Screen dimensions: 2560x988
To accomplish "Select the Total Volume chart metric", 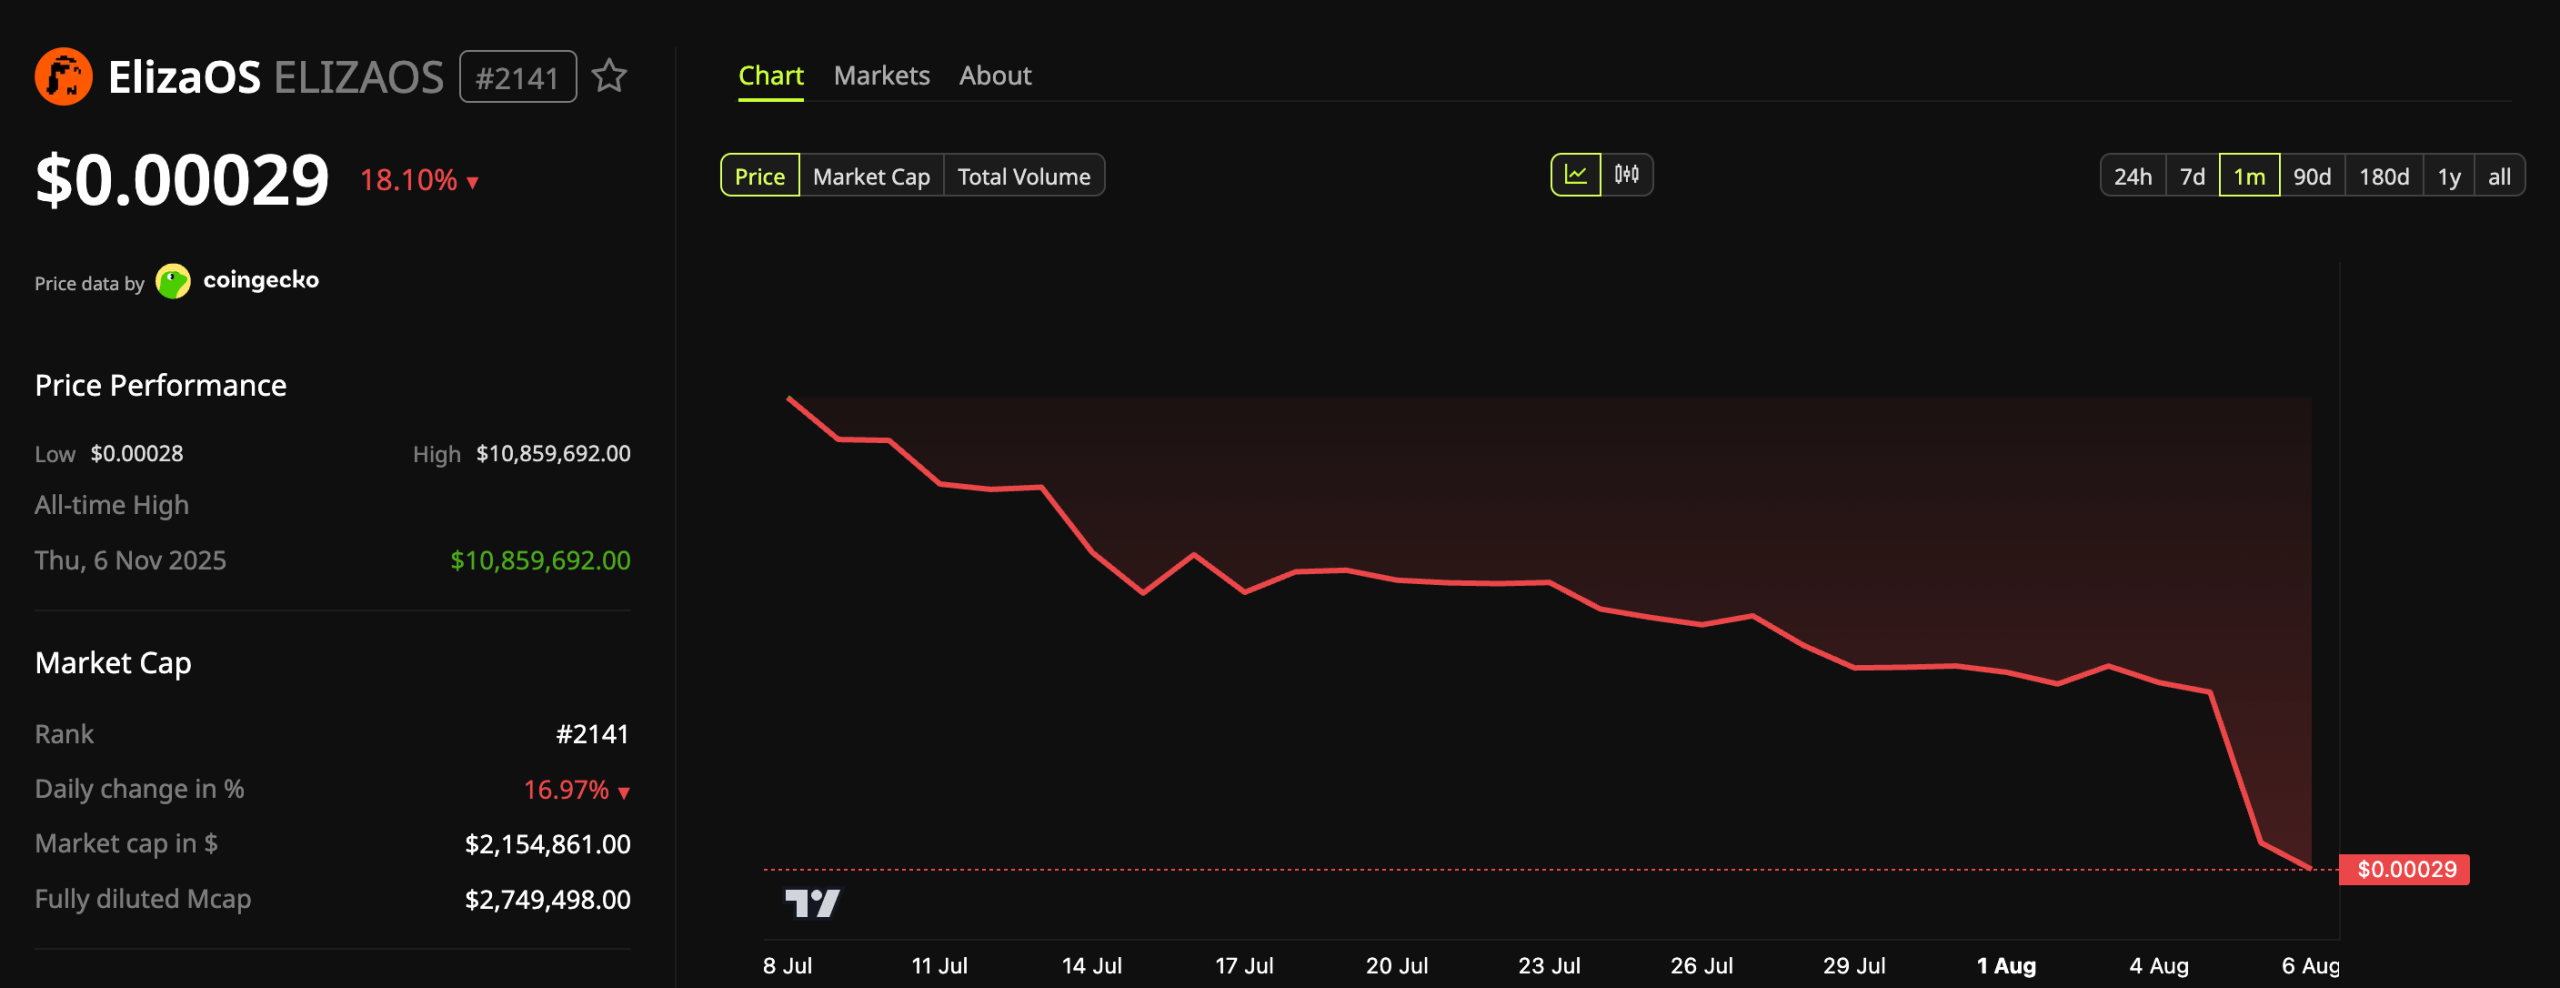I will tap(1024, 176).
